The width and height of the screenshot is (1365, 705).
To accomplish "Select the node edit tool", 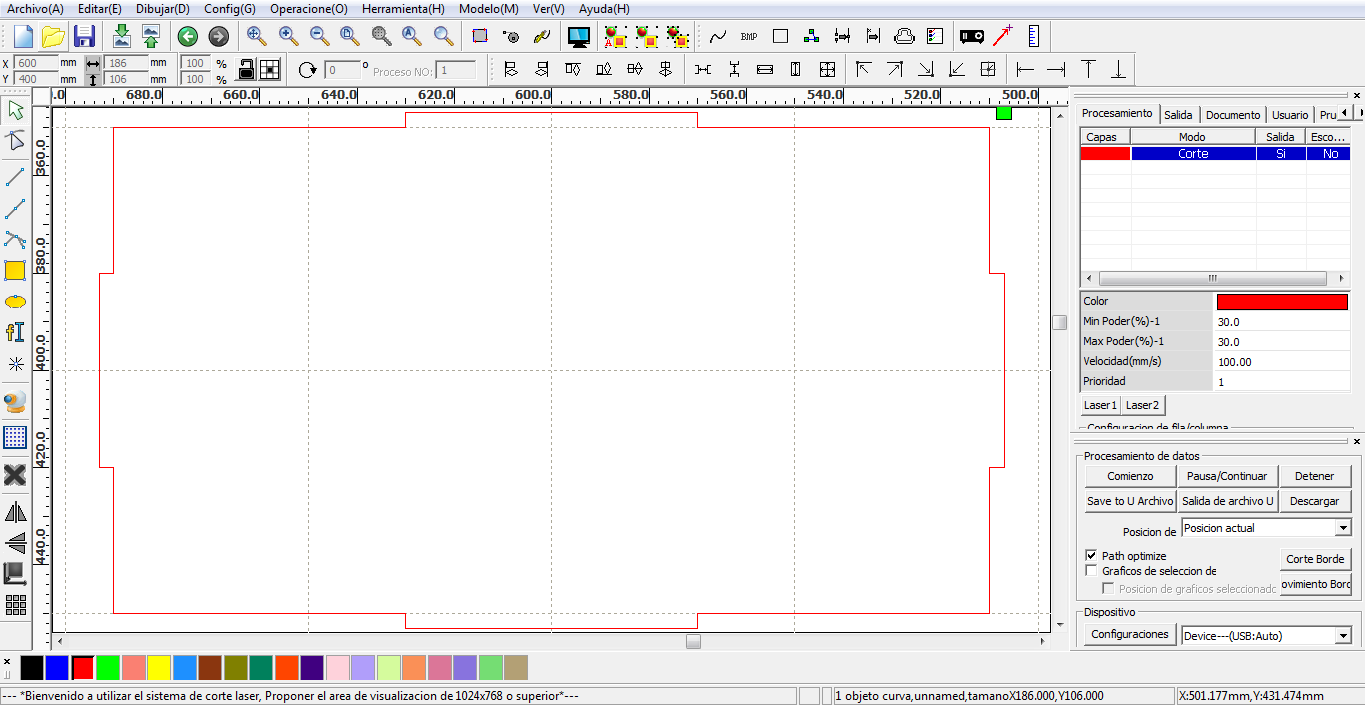I will click(15, 140).
